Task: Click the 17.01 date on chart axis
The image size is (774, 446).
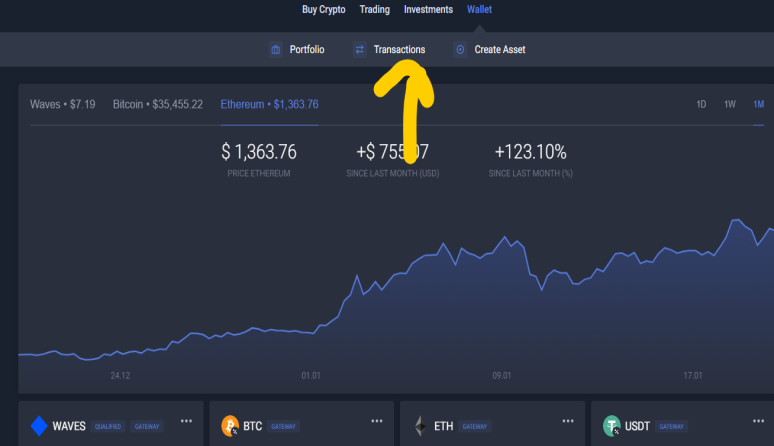Action: pyautogui.click(x=693, y=375)
